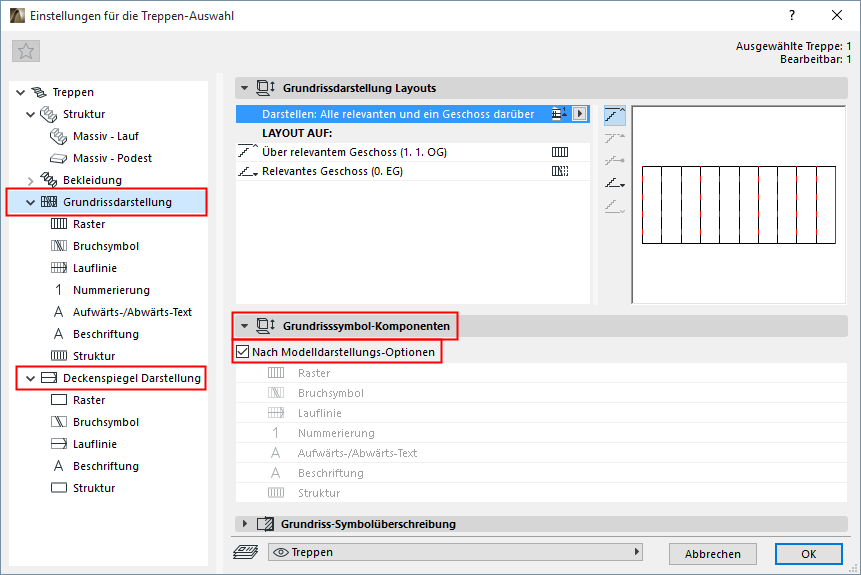Viewport: 861px width, 575px height.
Task: Open Bruchsymbol under Grundrissdarstellung
Action: point(106,246)
